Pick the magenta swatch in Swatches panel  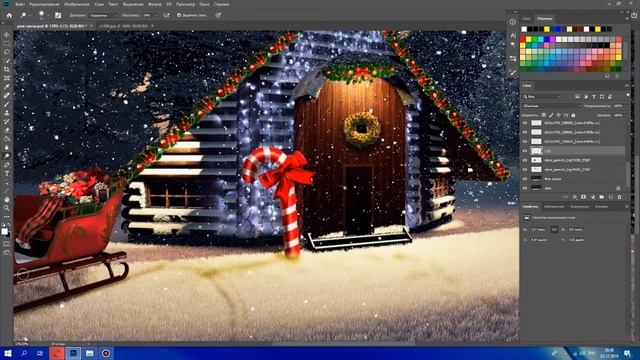point(553,40)
